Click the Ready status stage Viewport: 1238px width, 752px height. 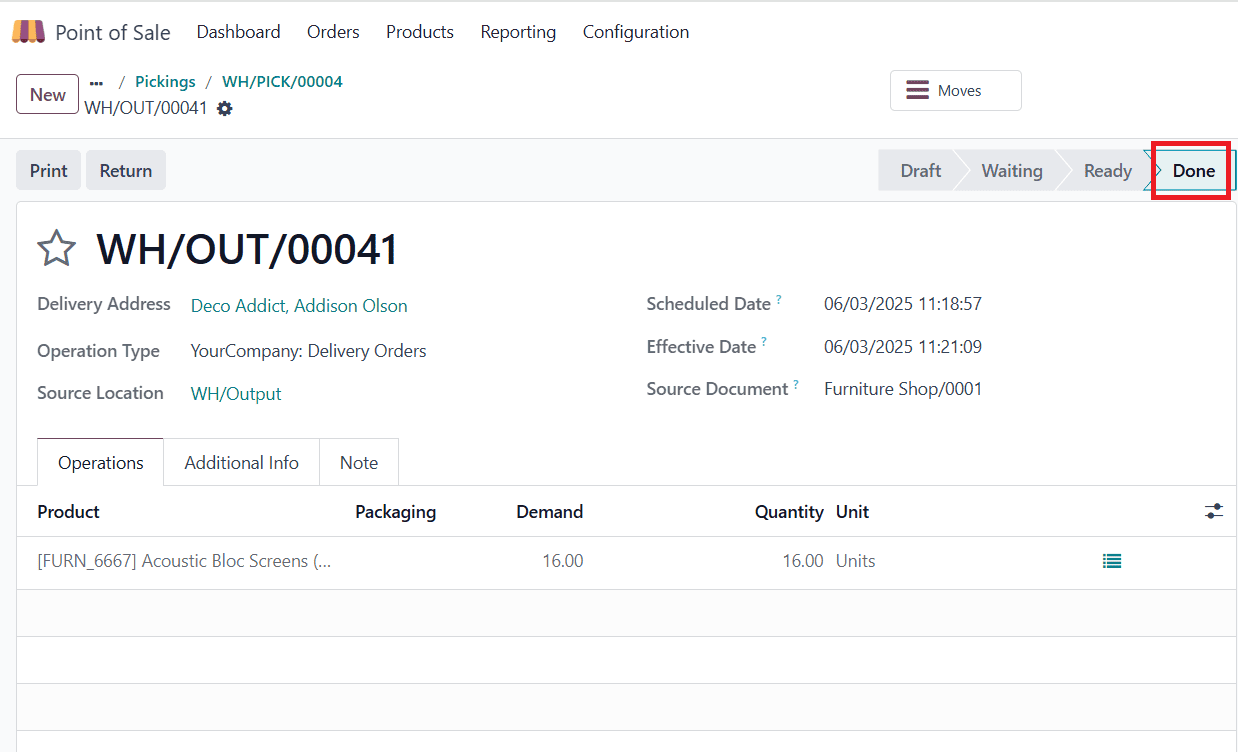(x=1107, y=170)
